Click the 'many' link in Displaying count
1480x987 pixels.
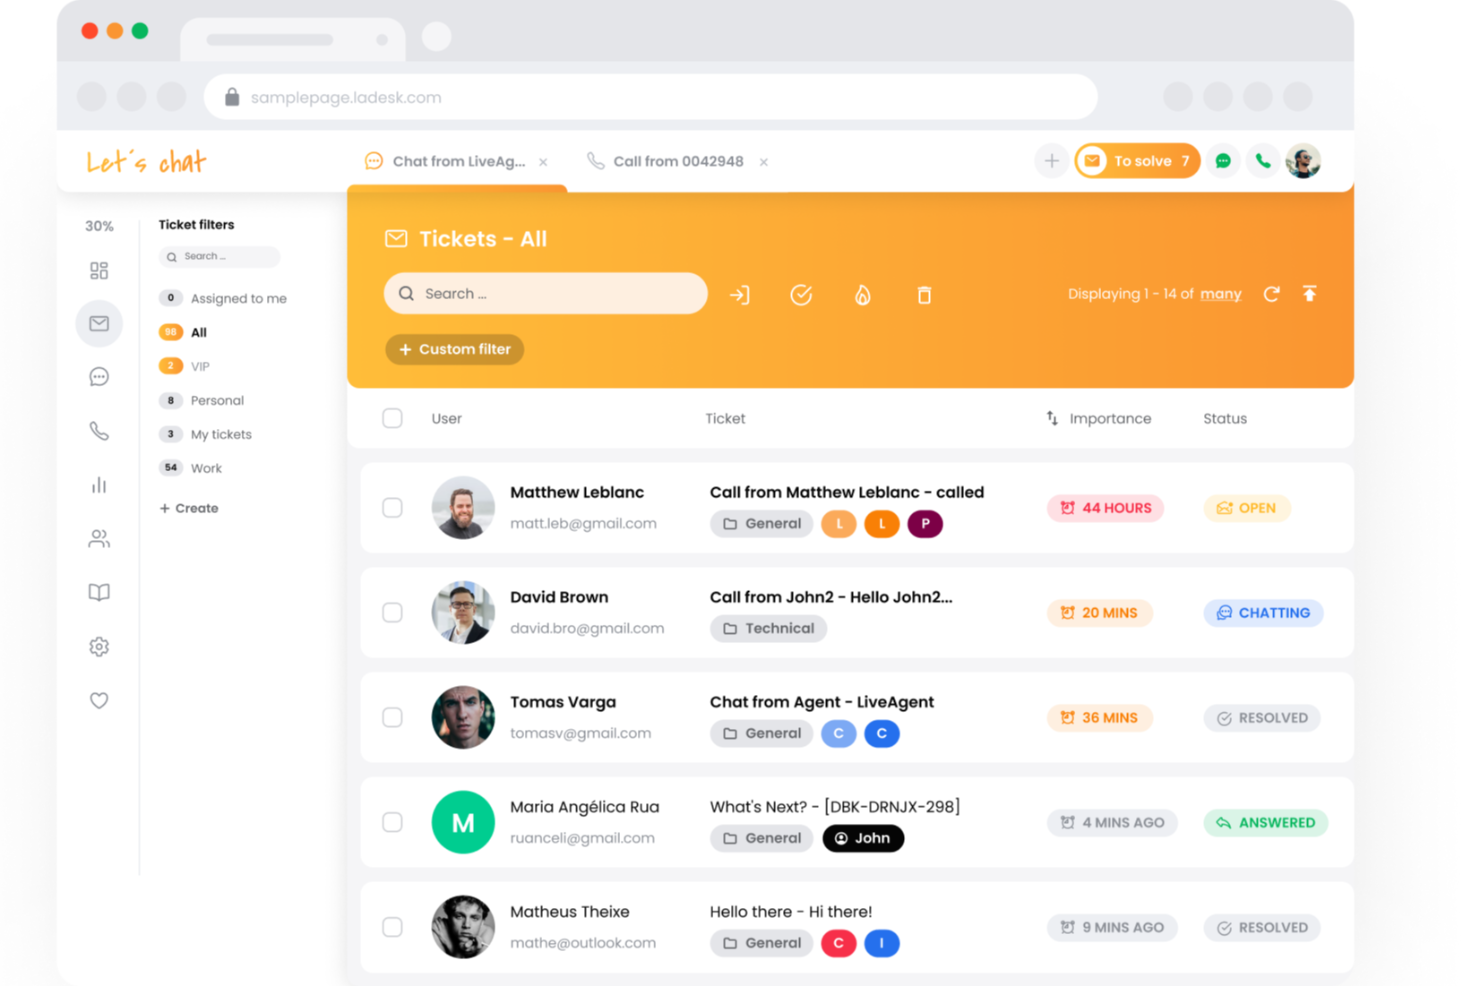[1220, 293]
